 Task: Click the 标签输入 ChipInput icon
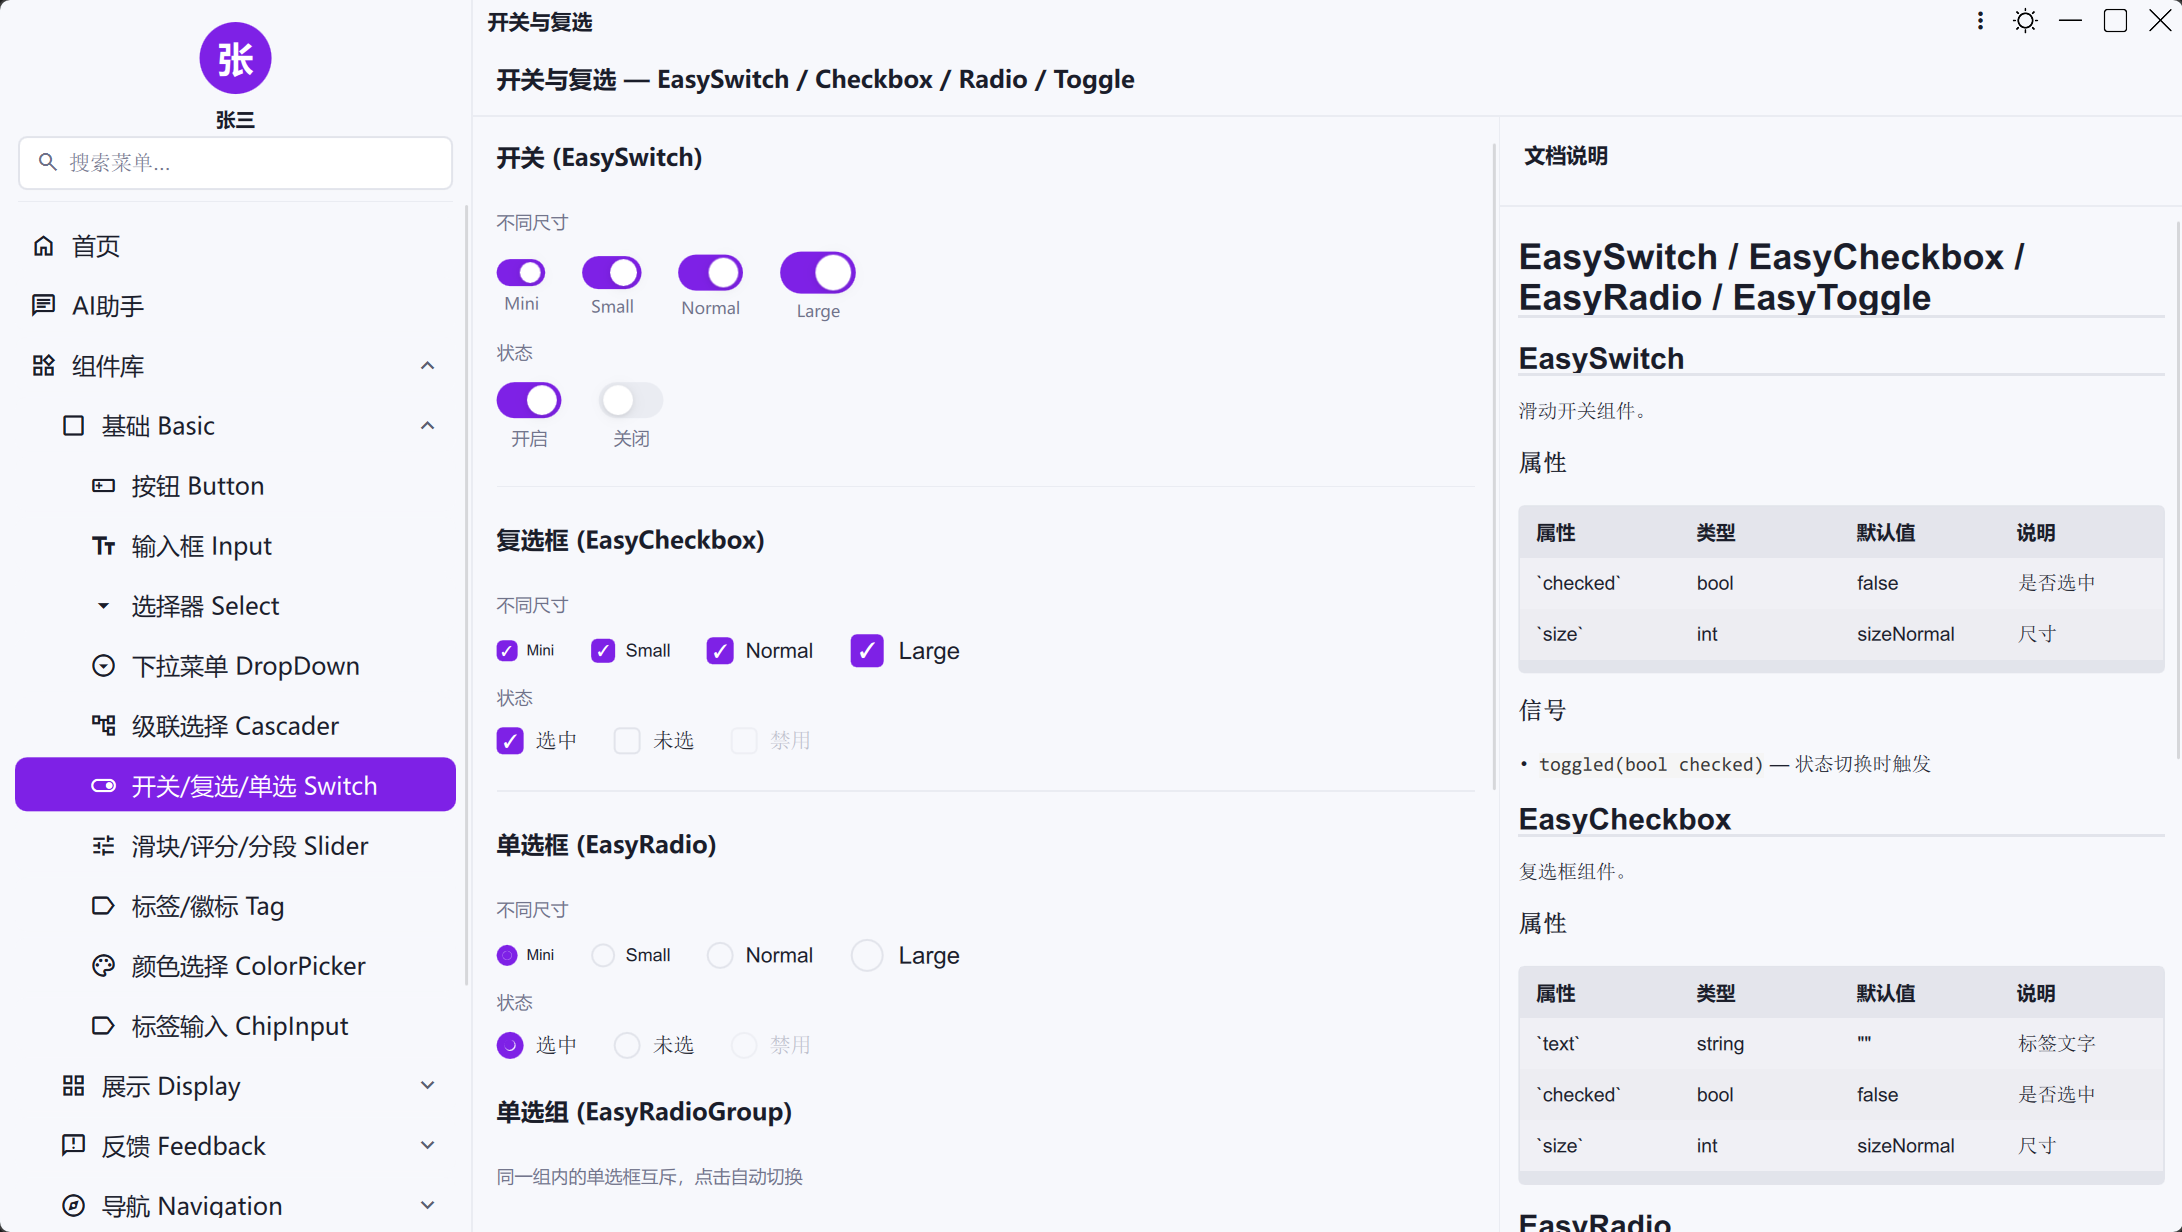103,1026
